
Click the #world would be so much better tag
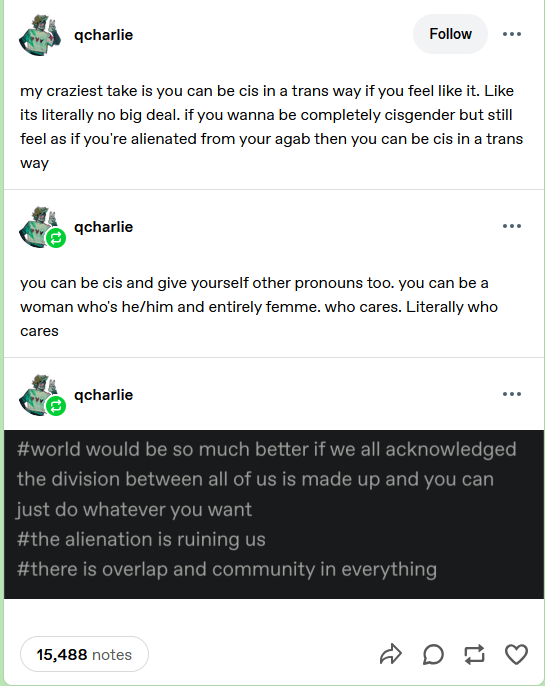pos(266,480)
